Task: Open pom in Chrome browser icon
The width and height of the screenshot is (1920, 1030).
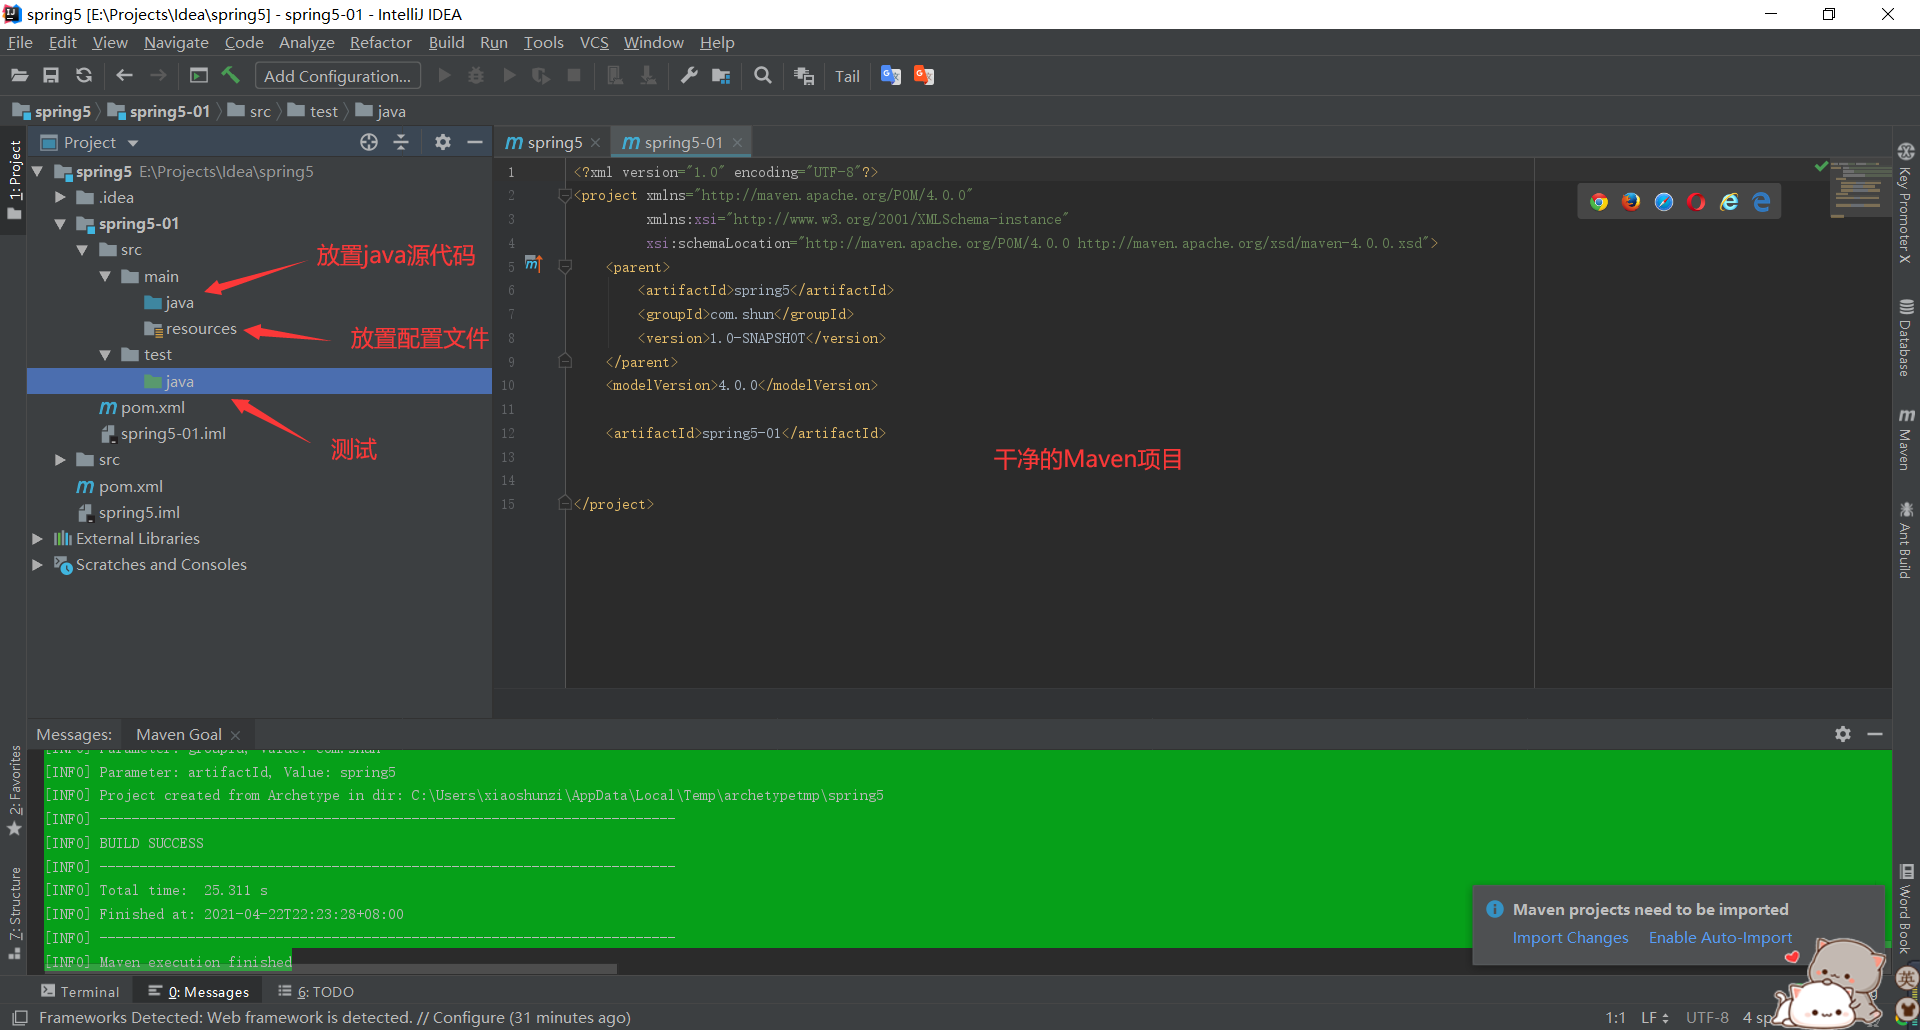Action: coord(1599,202)
